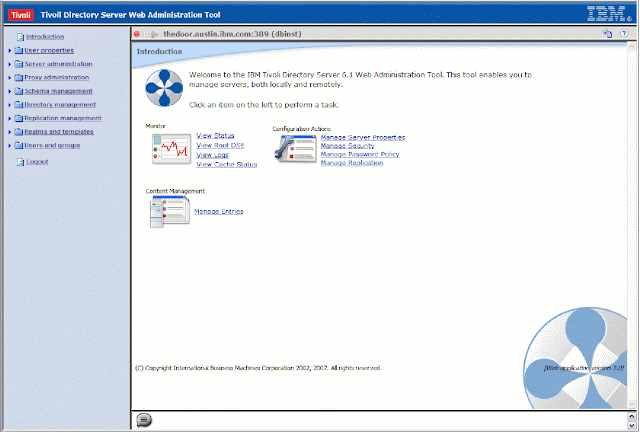Open the View Root DSE link
The height and width of the screenshot is (432, 640).
(x=220, y=145)
